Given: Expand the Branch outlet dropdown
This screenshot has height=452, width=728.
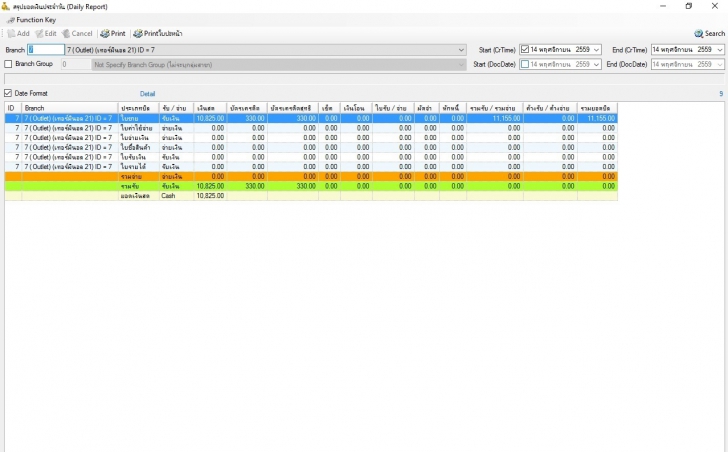Looking at the screenshot, I should [461, 50].
